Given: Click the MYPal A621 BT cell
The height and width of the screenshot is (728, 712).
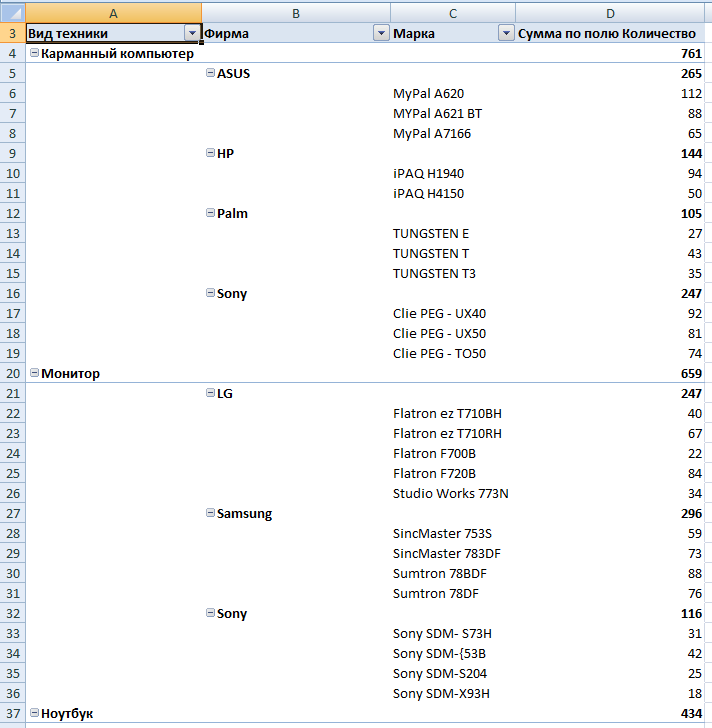Looking at the screenshot, I should click(453, 113).
